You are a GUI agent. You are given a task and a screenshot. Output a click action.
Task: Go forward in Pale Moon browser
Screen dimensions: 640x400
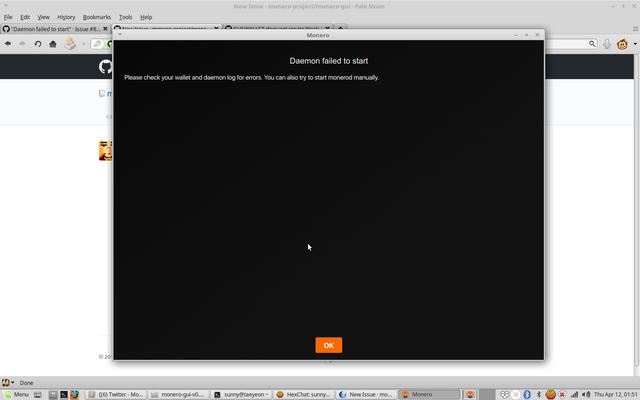tap(22, 44)
